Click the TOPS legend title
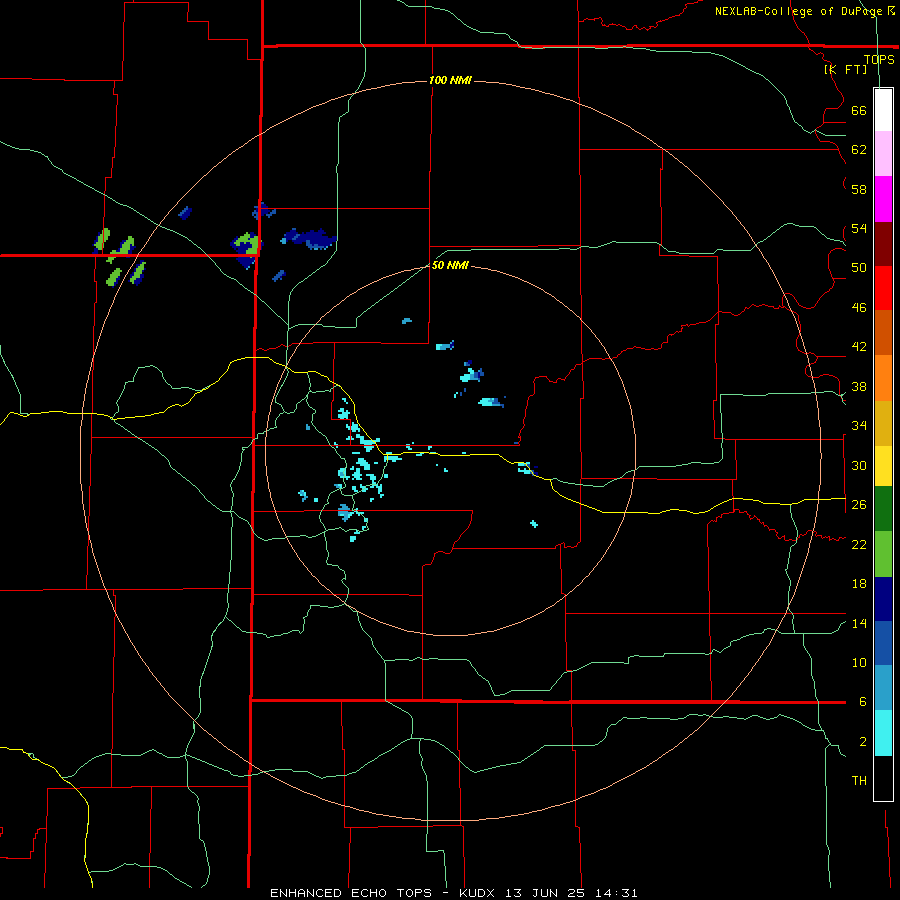The image size is (900, 900). [x=879, y=59]
